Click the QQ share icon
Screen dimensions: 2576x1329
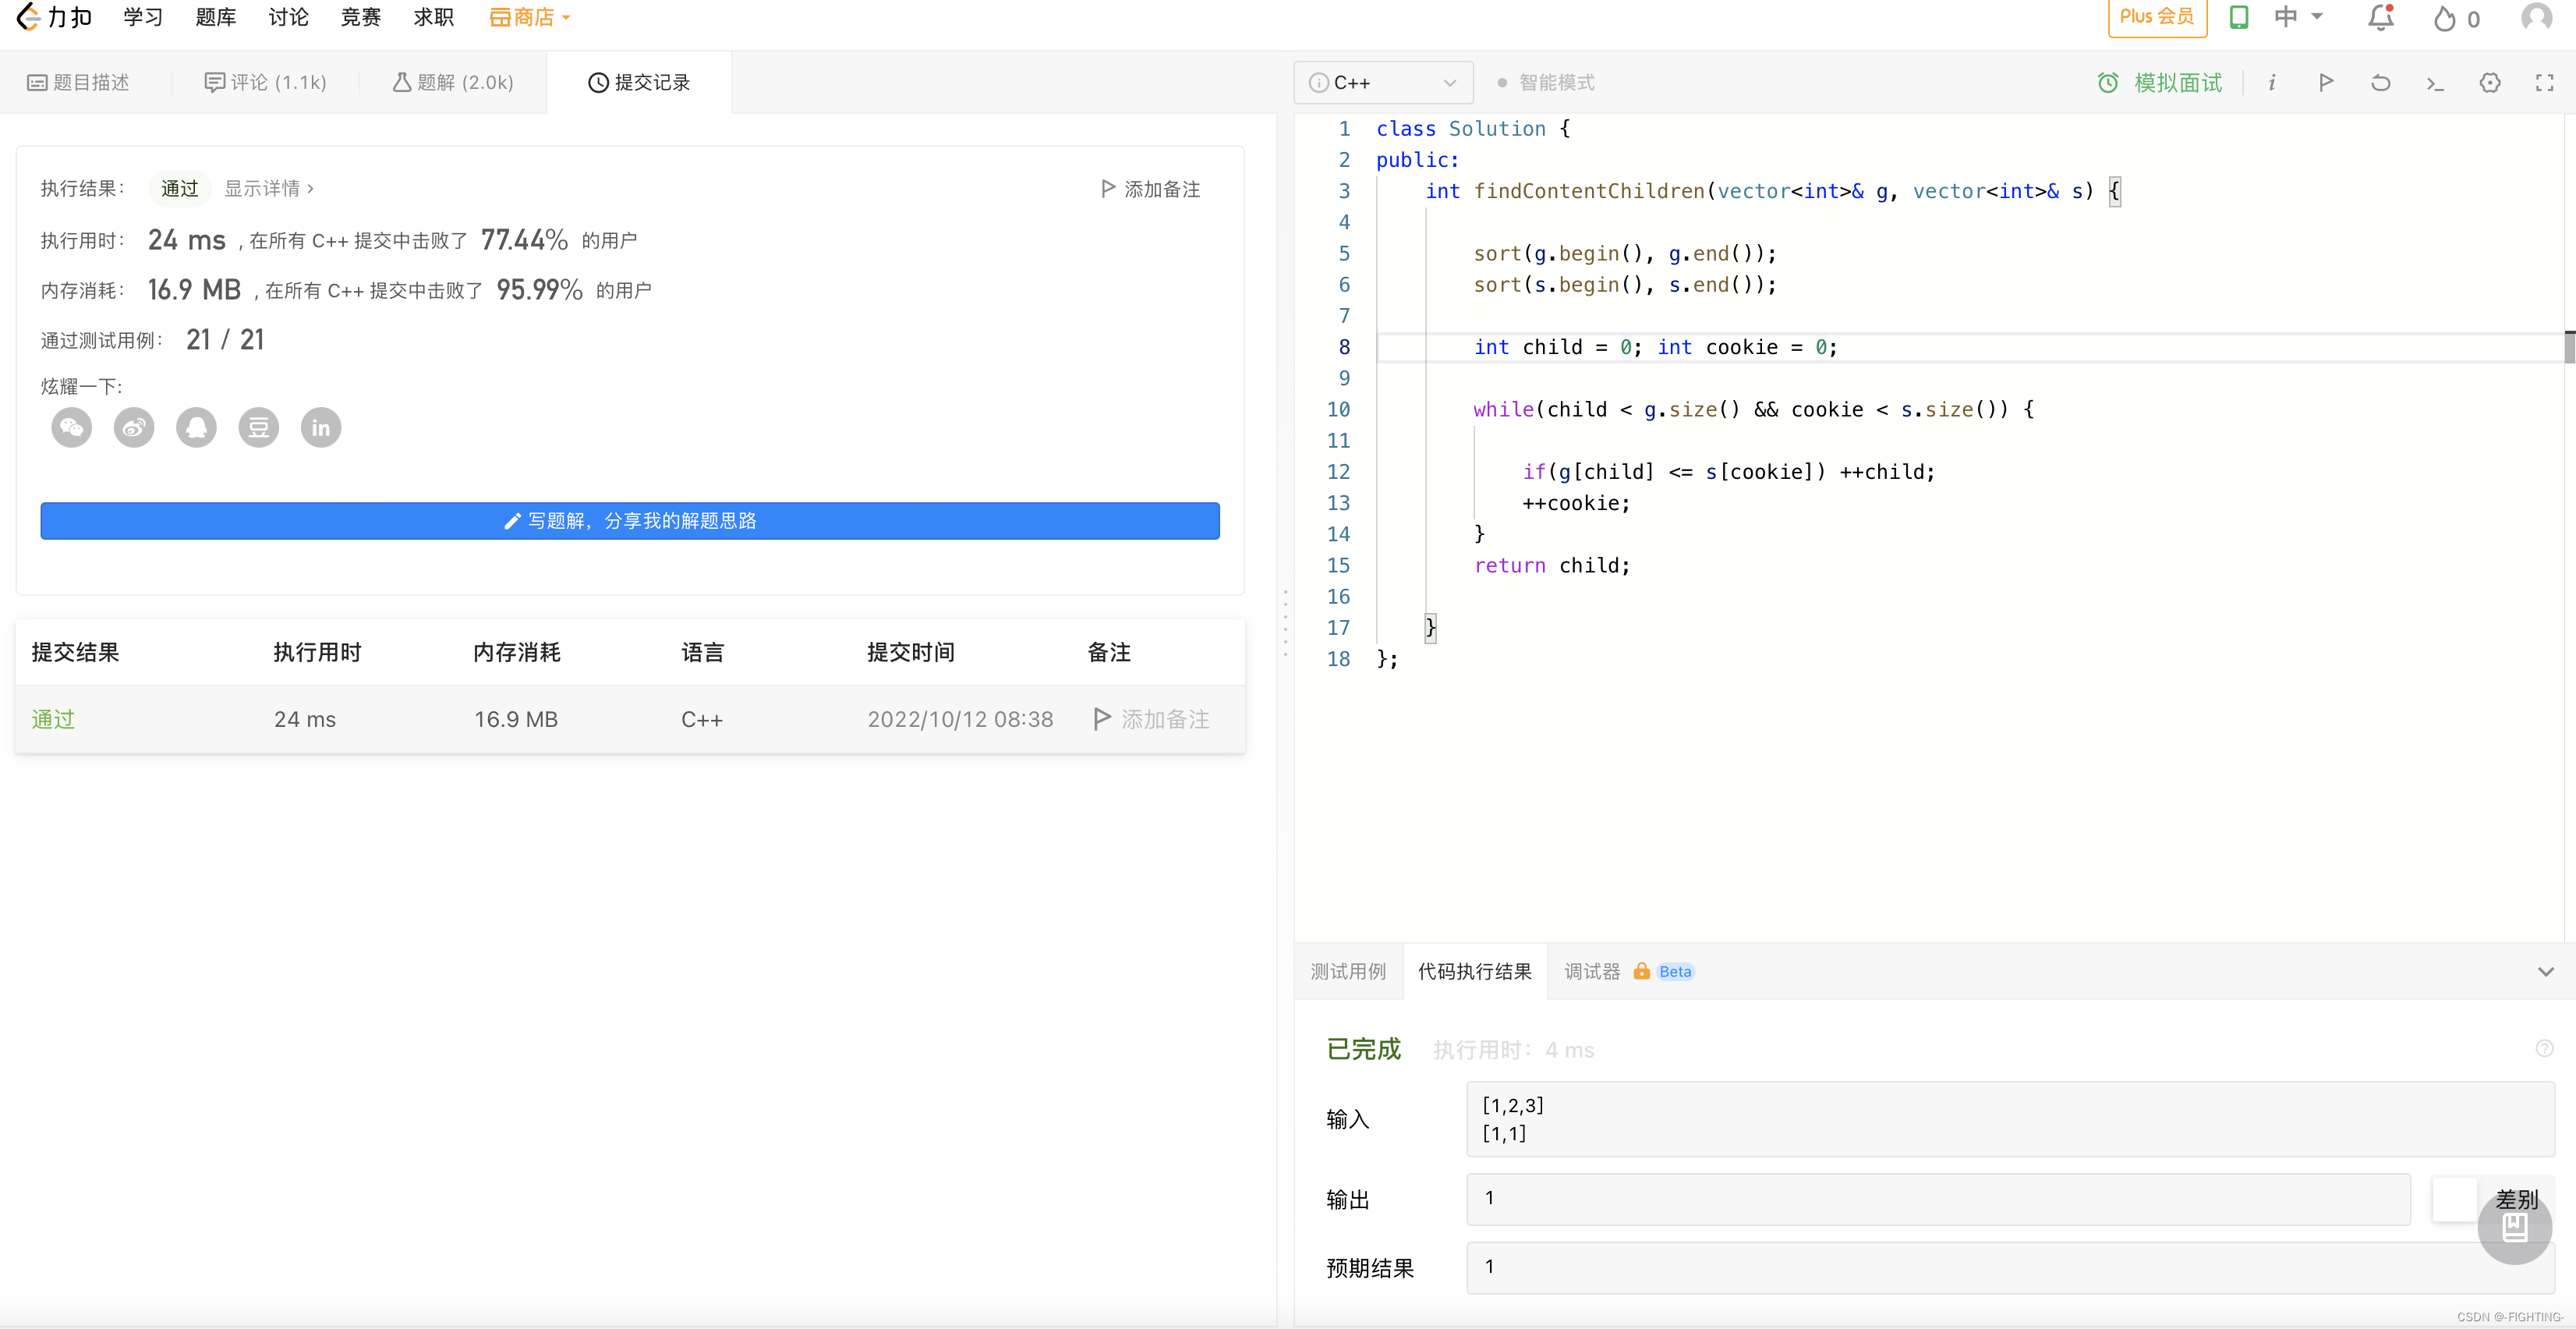(196, 428)
